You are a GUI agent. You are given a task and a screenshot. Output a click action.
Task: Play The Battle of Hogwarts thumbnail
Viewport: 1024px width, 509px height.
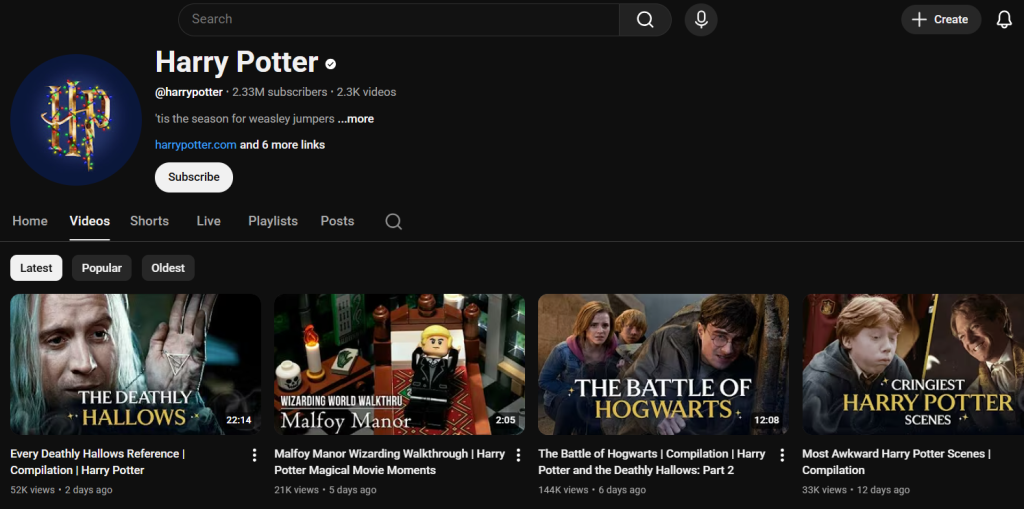click(663, 365)
